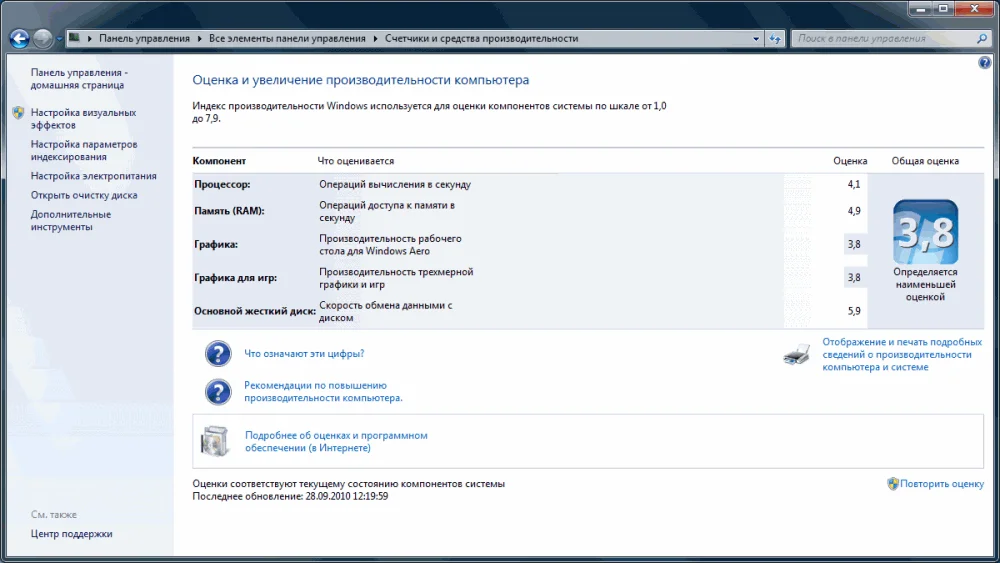Click the 'Что оценивается' column header
The image size is (1000, 563).
[356, 161]
